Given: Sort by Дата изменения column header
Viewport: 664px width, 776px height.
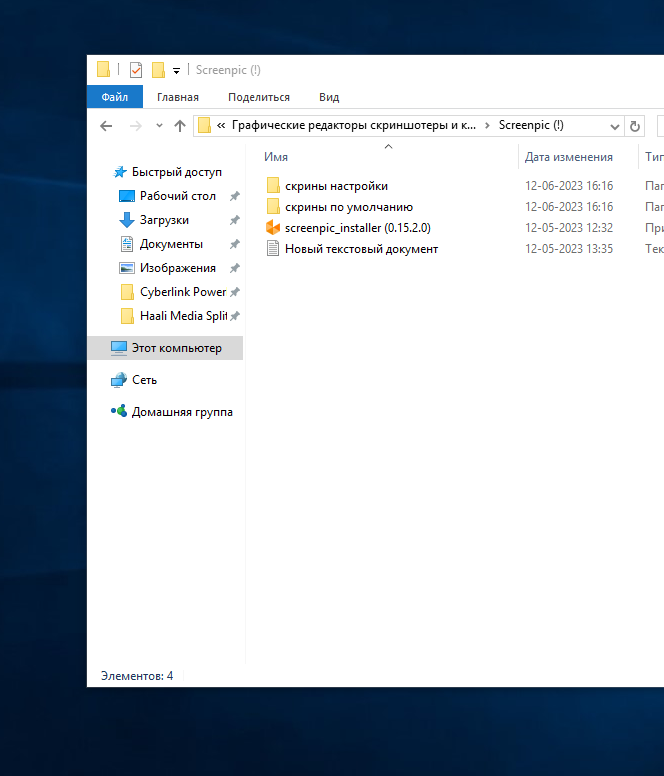Looking at the screenshot, I should pyautogui.click(x=569, y=157).
